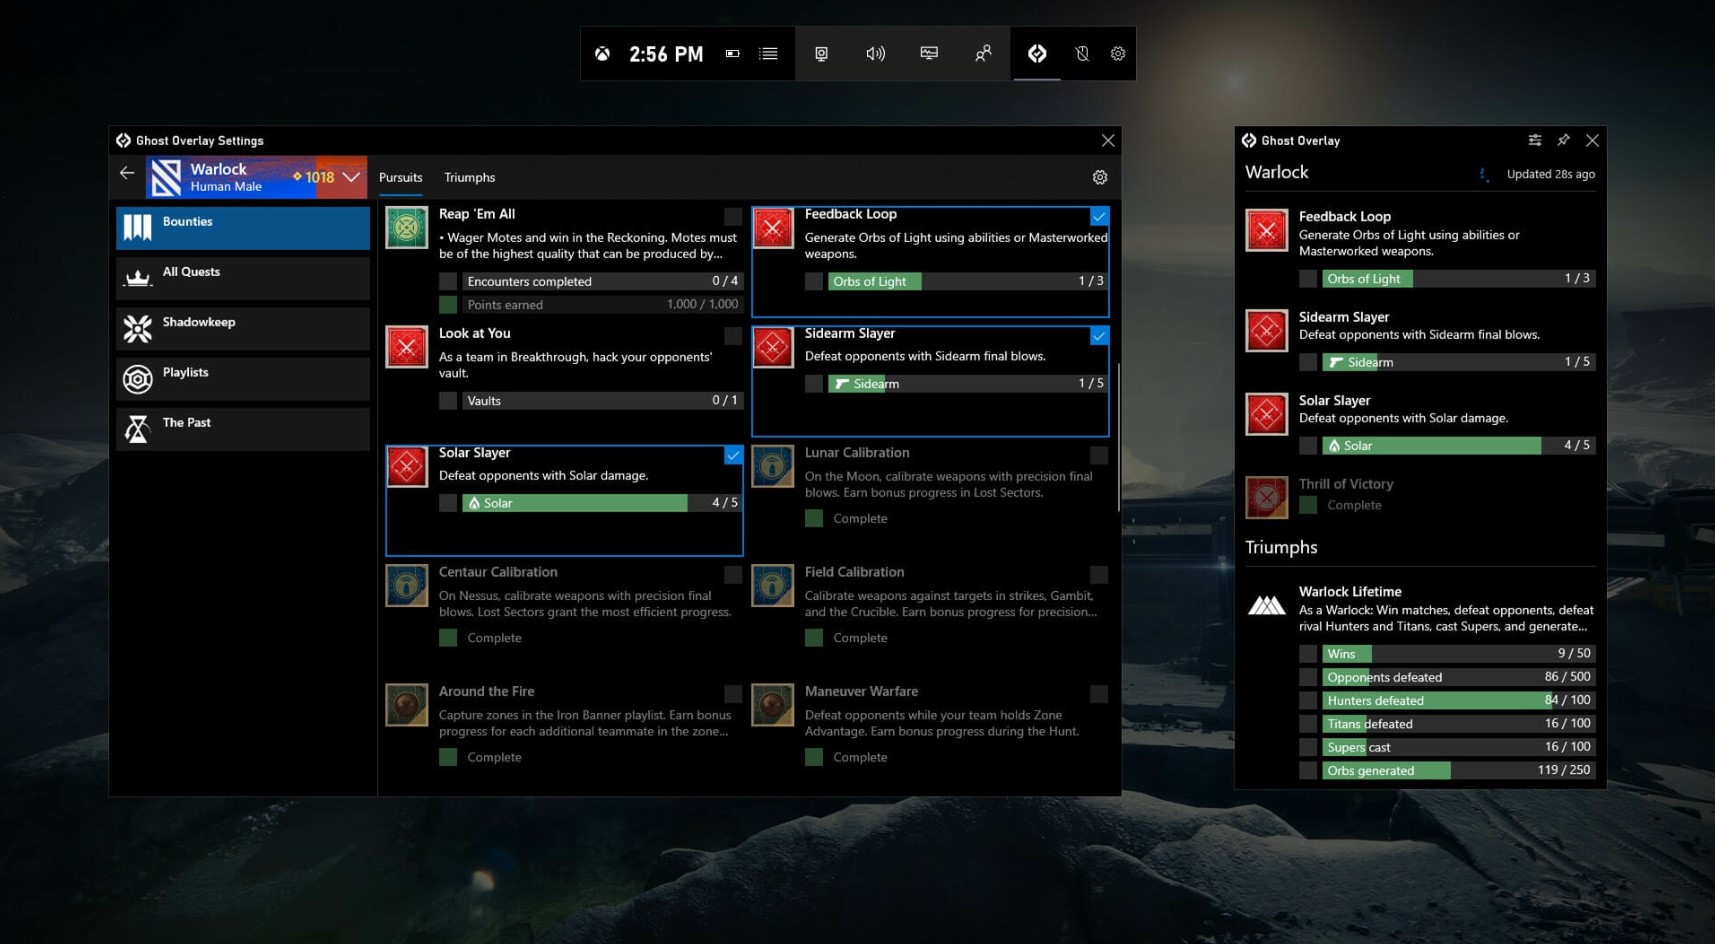Click the Encounters completed 0/4 bar
The height and width of the screenshot is (944, 1715).
(x=602, y=281)
